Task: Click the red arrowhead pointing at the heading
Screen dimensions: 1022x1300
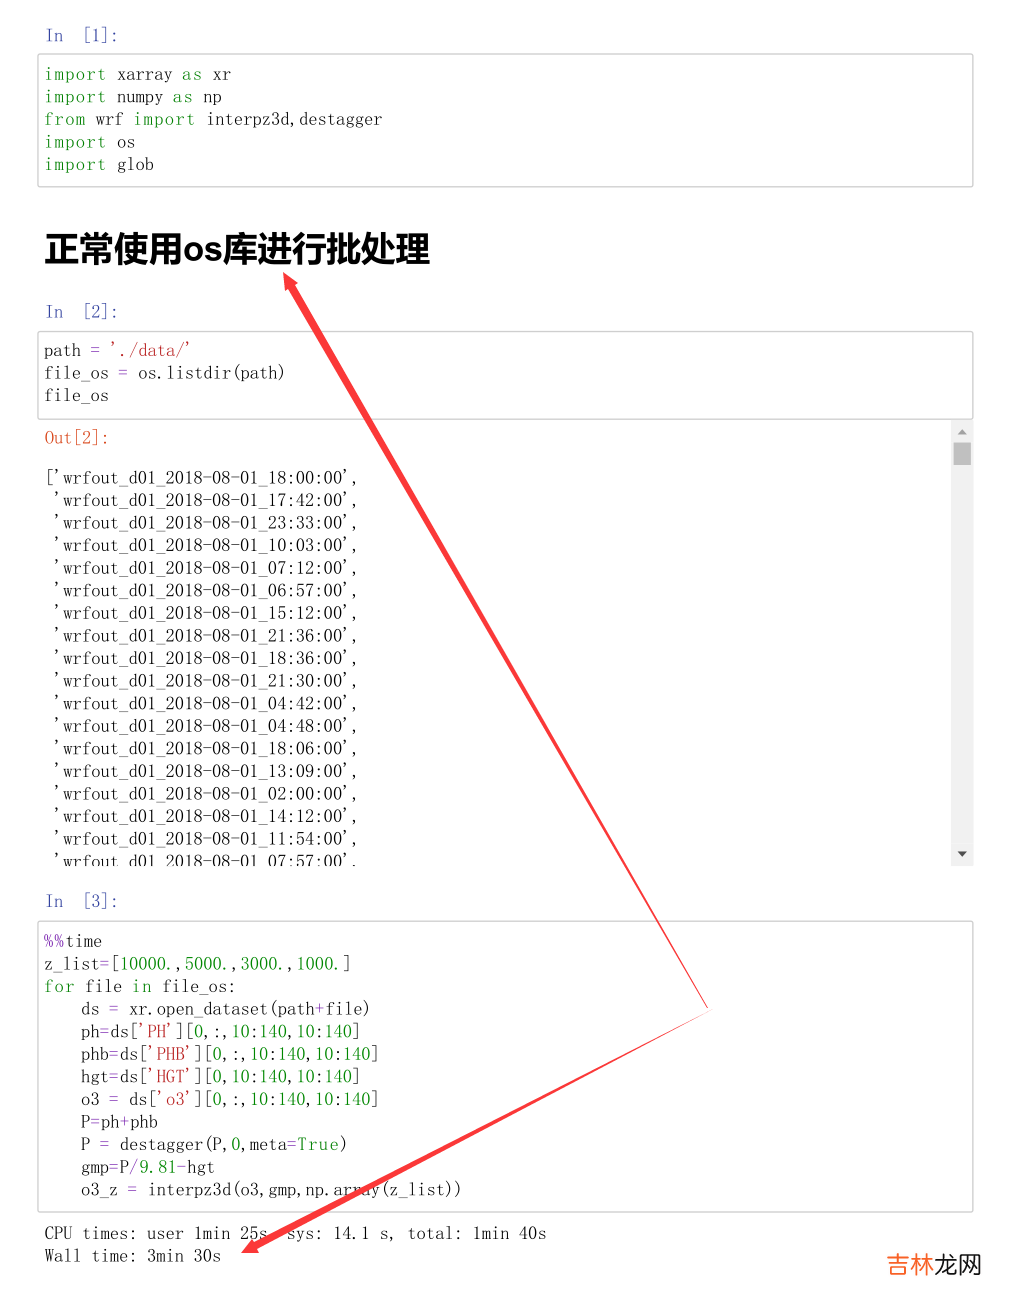Action: (x=291, y=283)
